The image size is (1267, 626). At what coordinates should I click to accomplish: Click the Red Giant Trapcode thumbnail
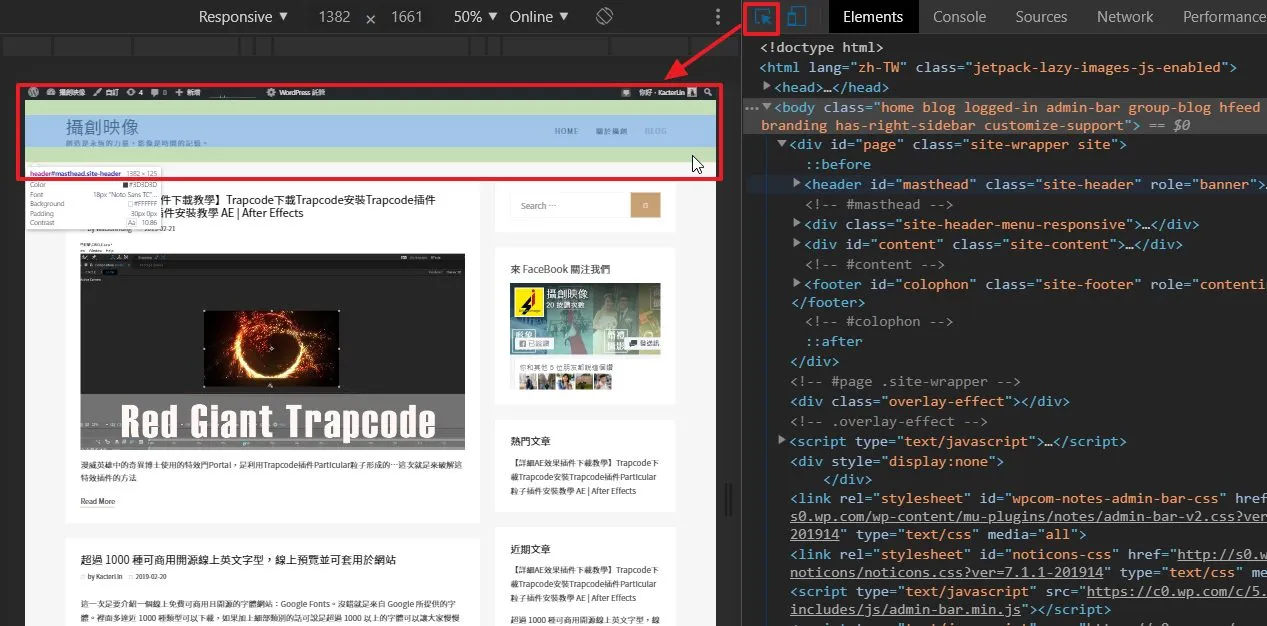click(x=272, y=351)
